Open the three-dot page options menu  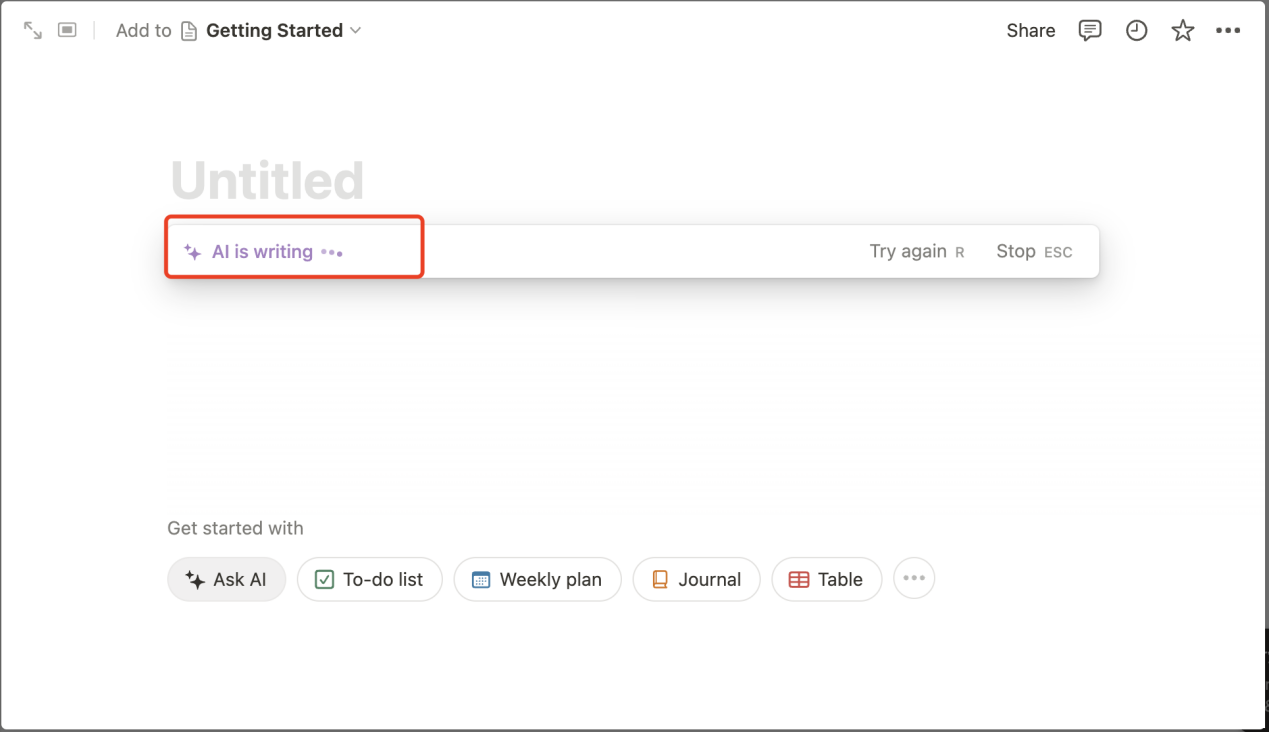(1228, 31)
